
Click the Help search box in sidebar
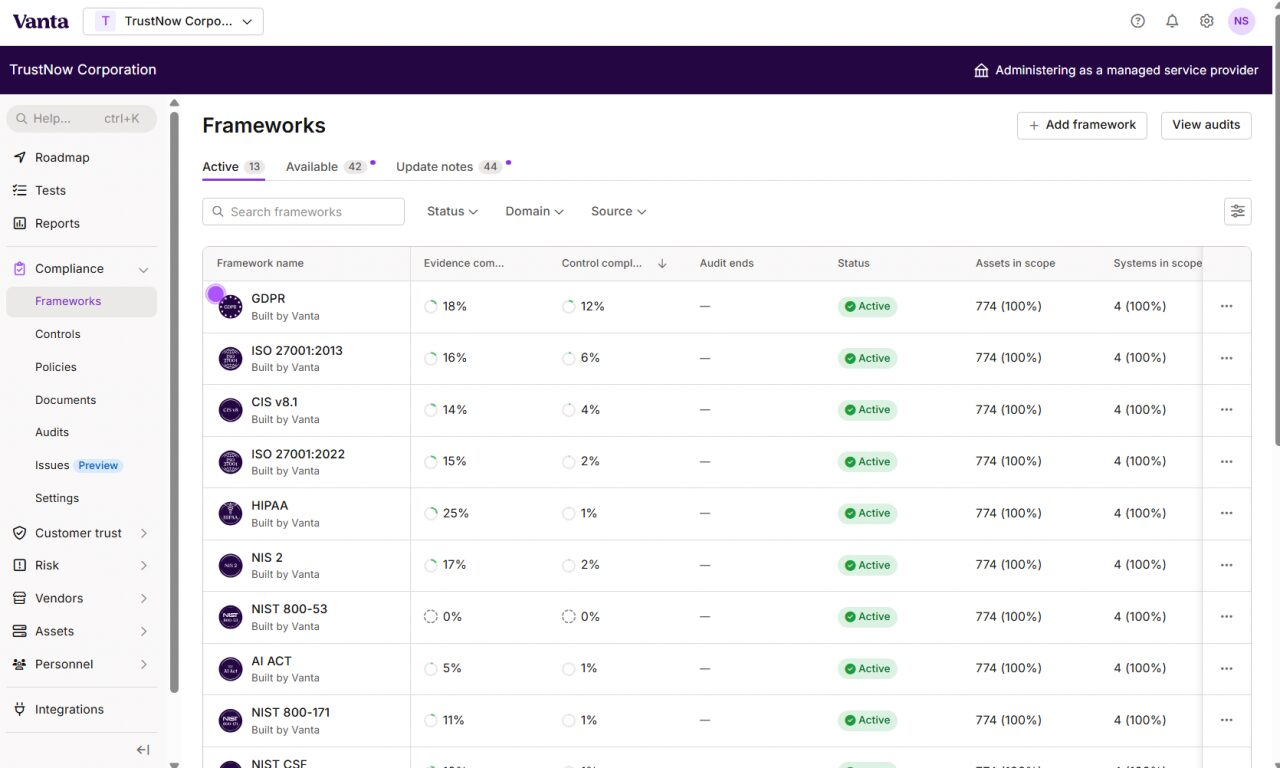click(81, 118)
